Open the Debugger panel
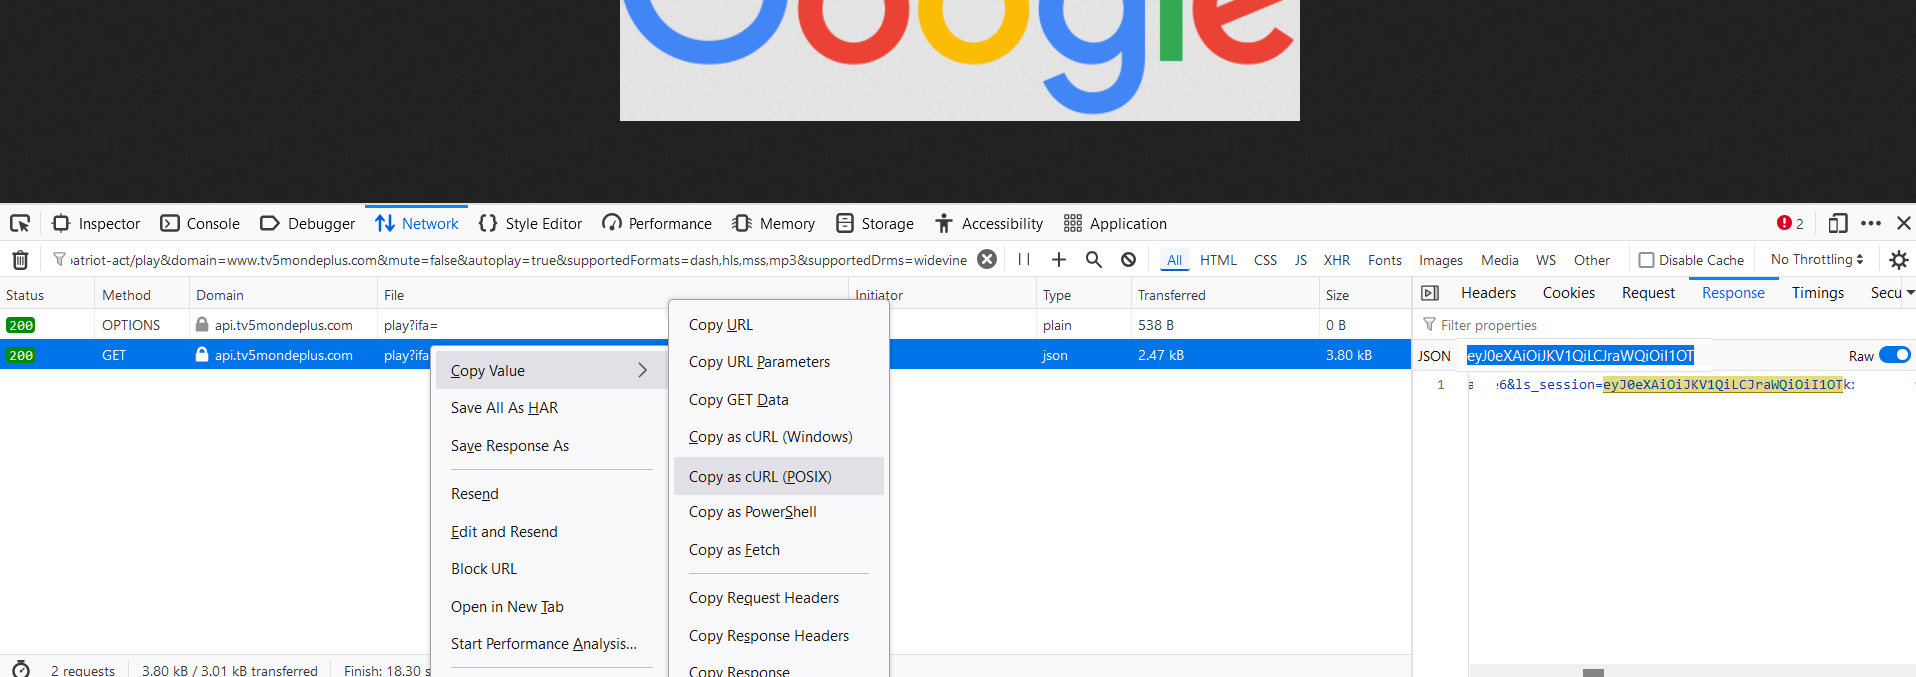The width and height of the screenshot is (1916, 677). tap(307, 223)
